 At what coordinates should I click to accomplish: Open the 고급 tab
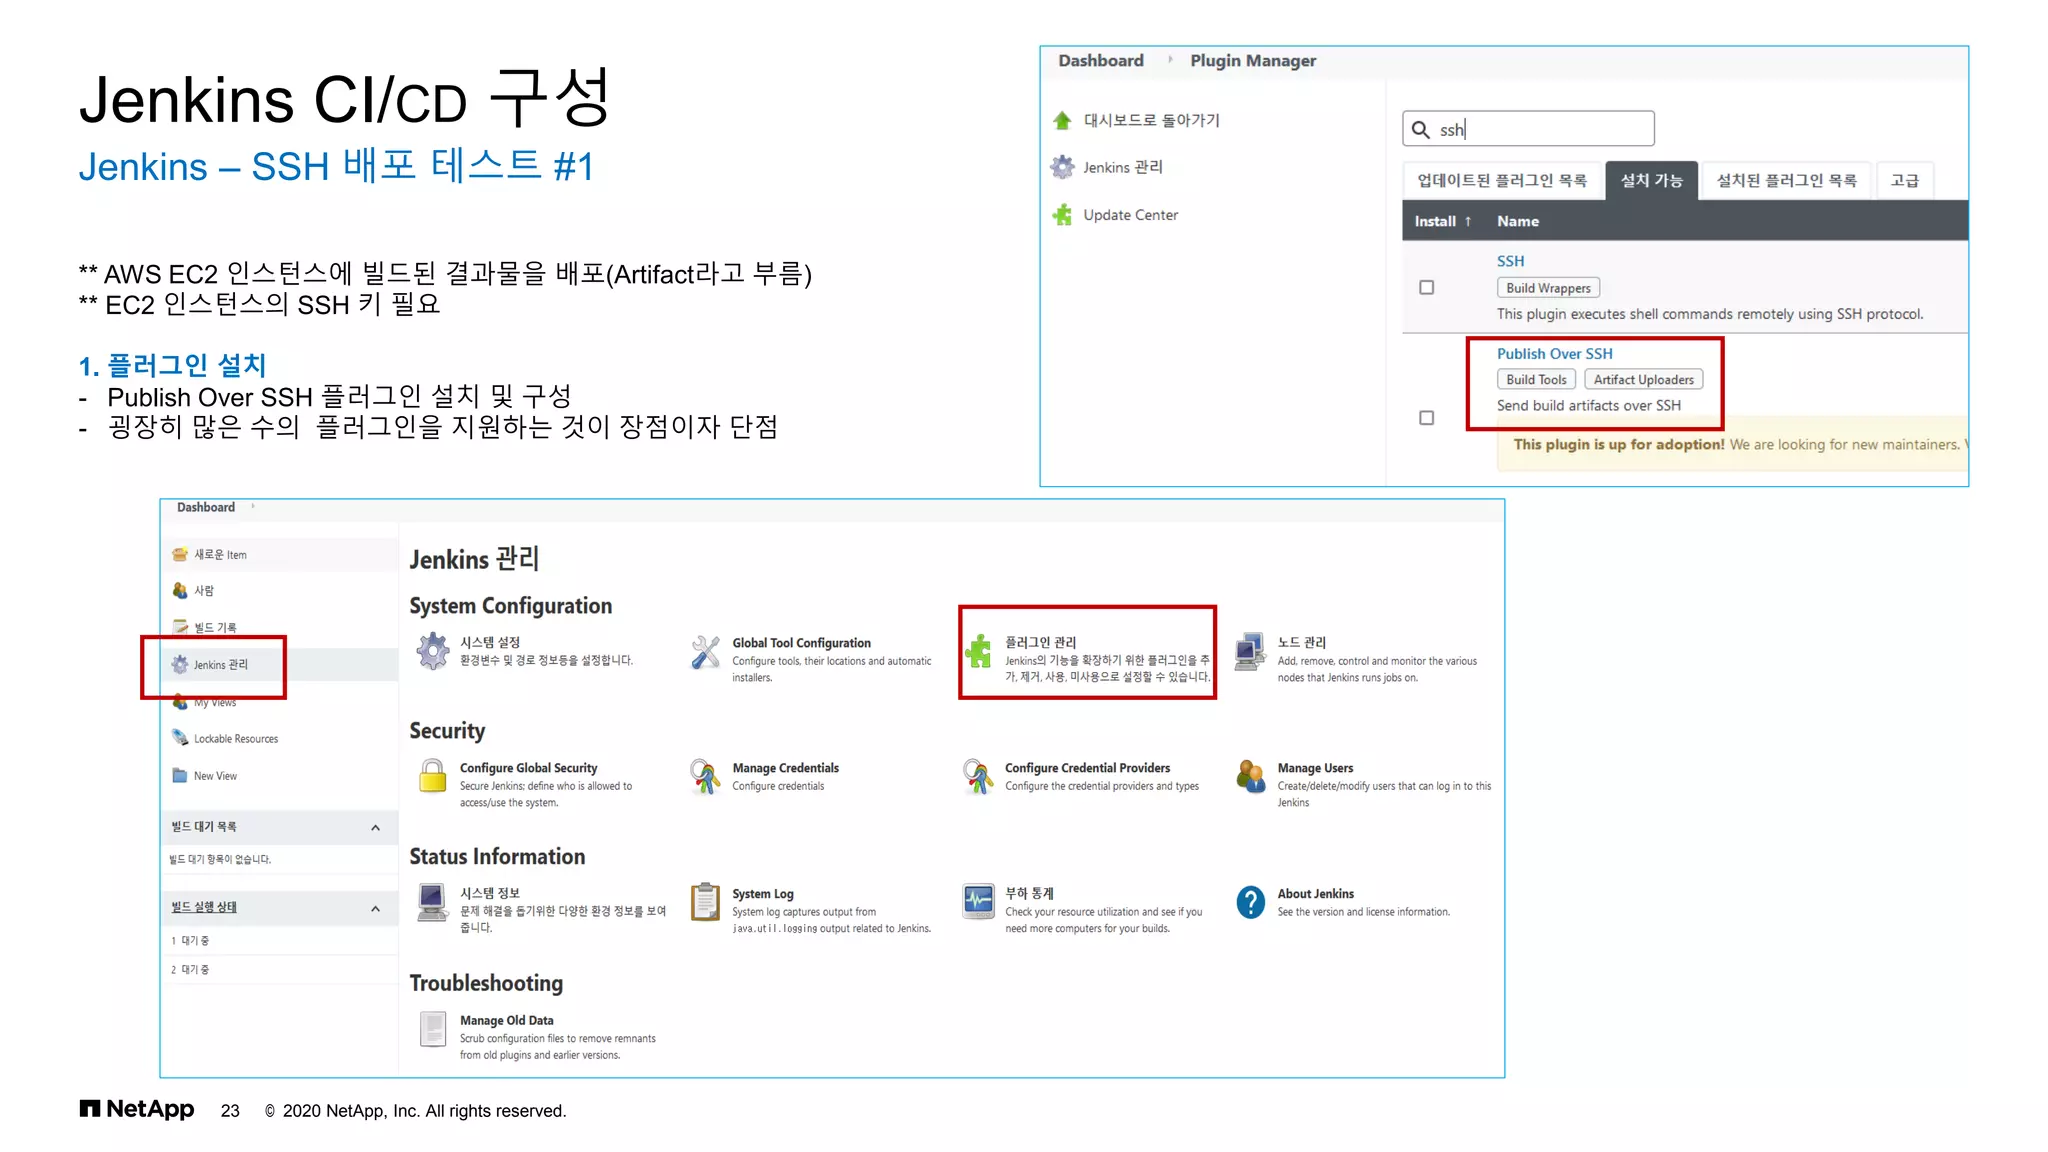[1905, 180]
